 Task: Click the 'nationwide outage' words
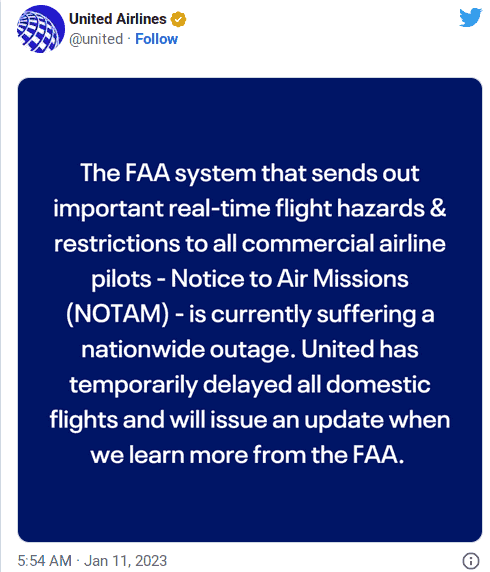[188, 349]
